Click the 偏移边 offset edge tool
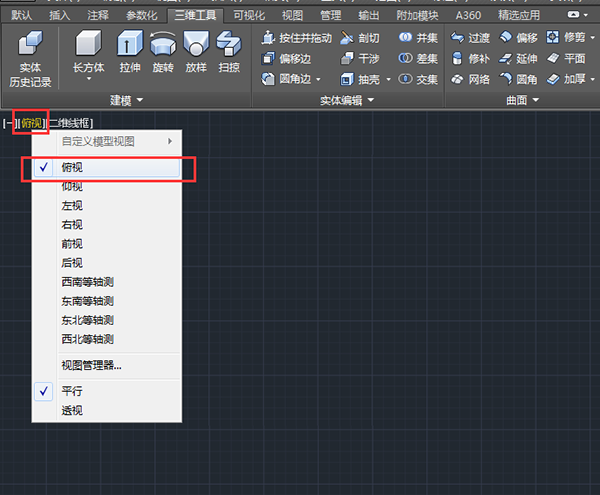This screenshot has width=600, height=495. click(286, 59)
